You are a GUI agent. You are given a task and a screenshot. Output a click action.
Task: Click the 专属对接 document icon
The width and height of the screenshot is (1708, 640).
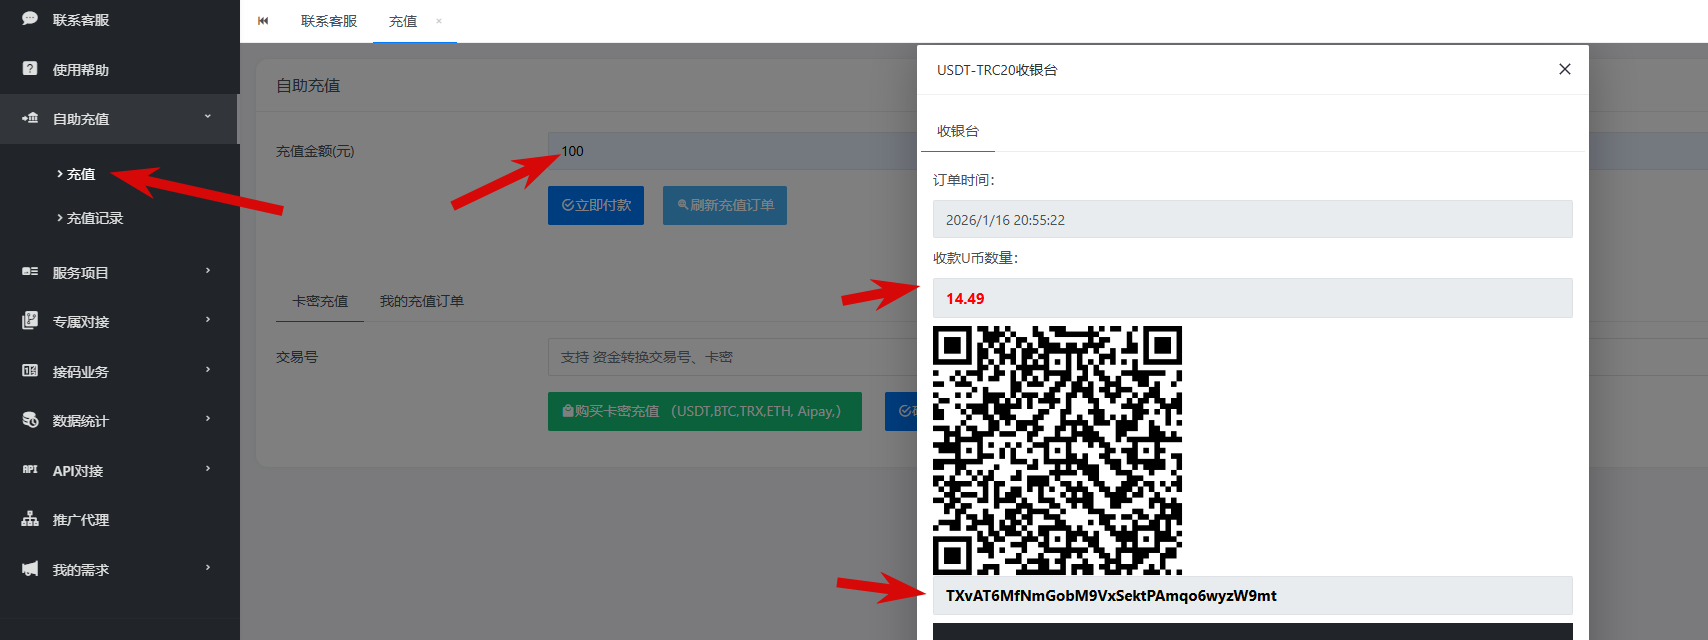30,321
